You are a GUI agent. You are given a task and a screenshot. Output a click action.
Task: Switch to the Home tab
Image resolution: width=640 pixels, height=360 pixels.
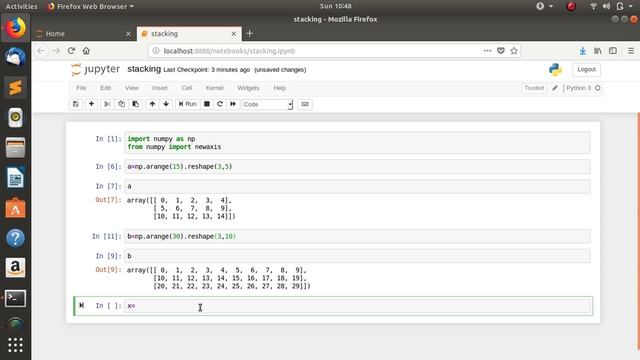coord(84,33)
